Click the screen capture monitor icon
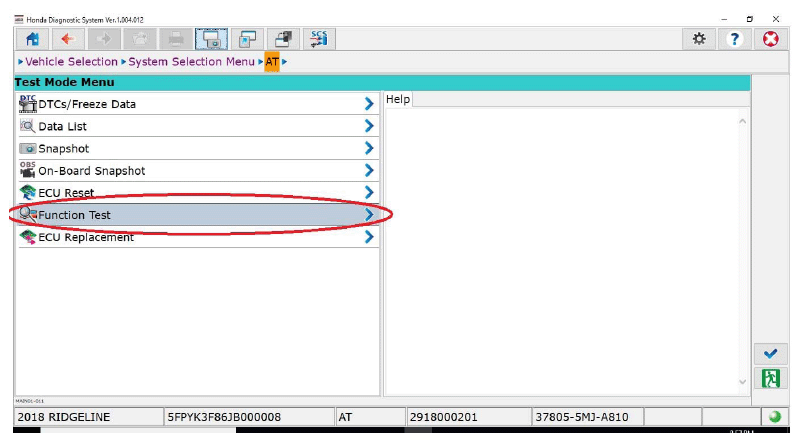The height and width of the screenshot is (442, 801). [211, 39]
